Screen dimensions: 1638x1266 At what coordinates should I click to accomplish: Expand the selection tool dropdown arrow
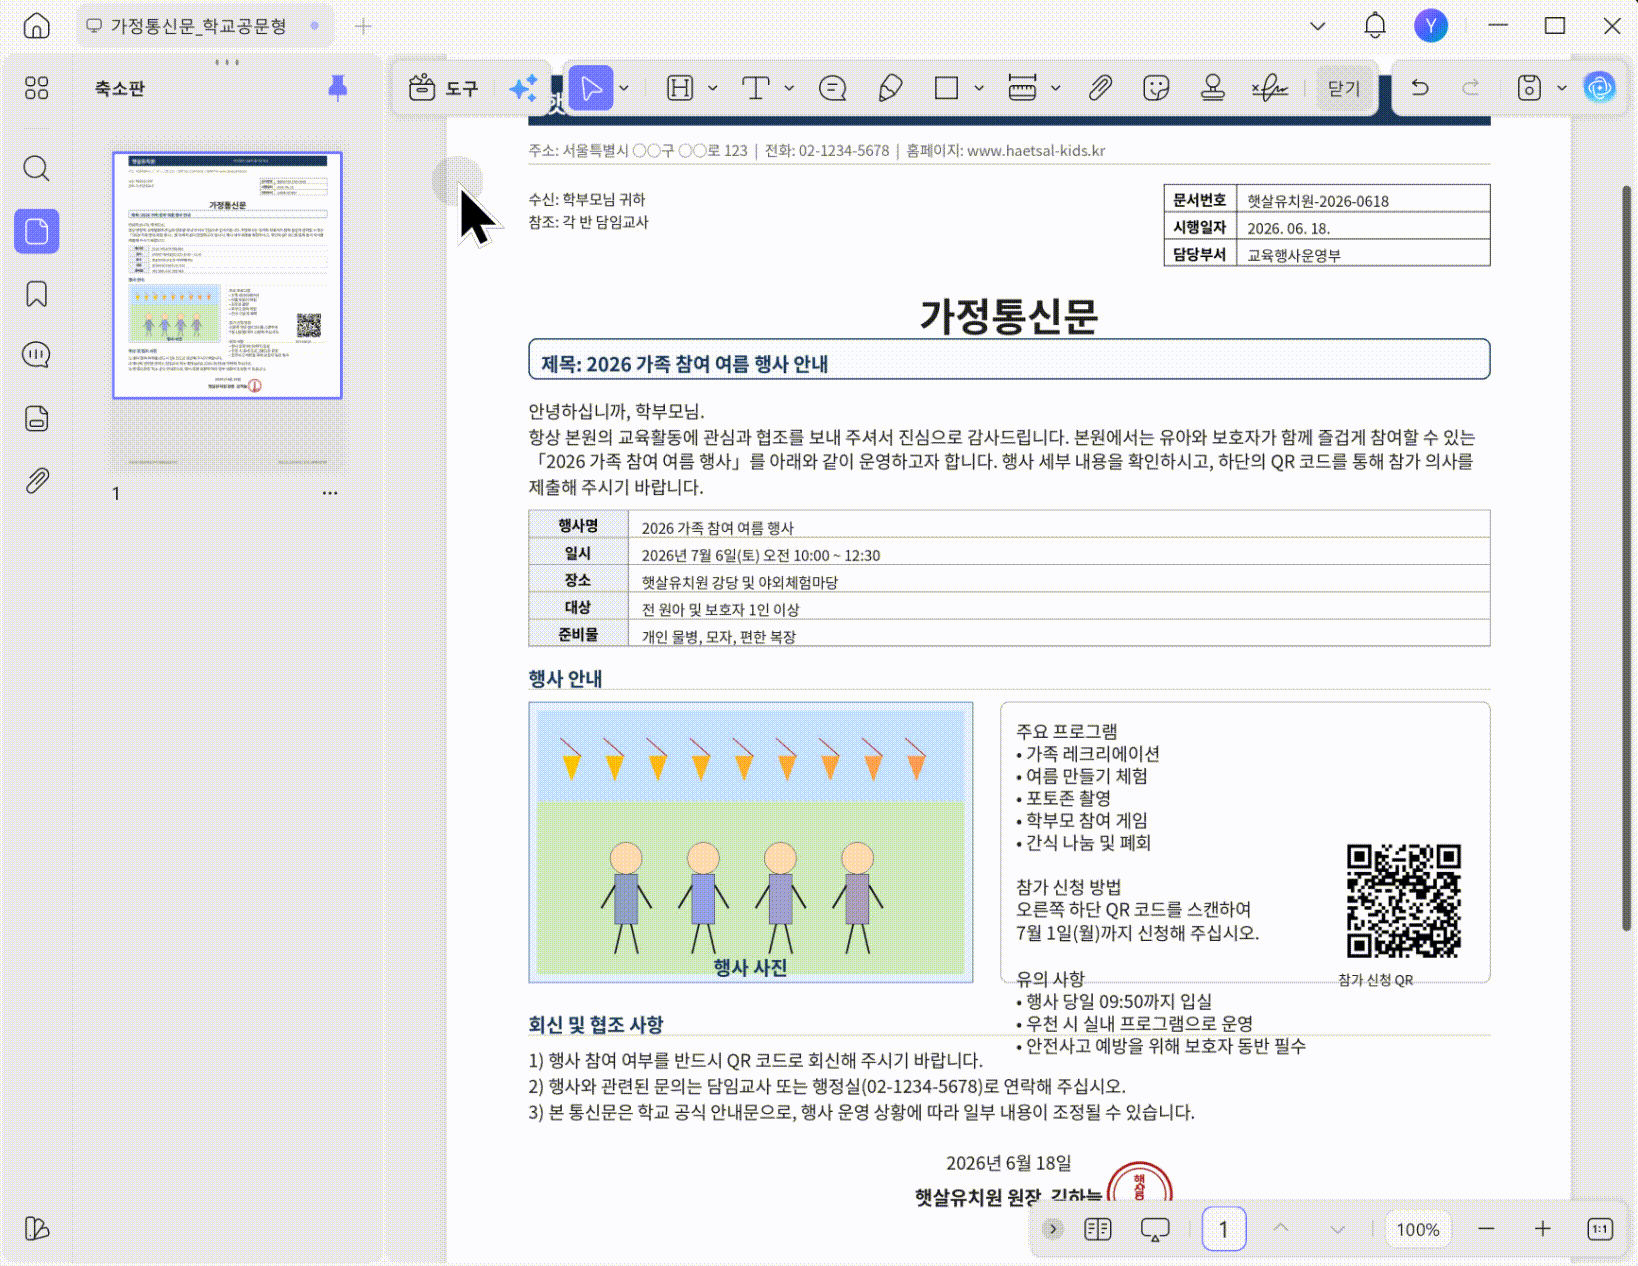[x=625, y=89]
